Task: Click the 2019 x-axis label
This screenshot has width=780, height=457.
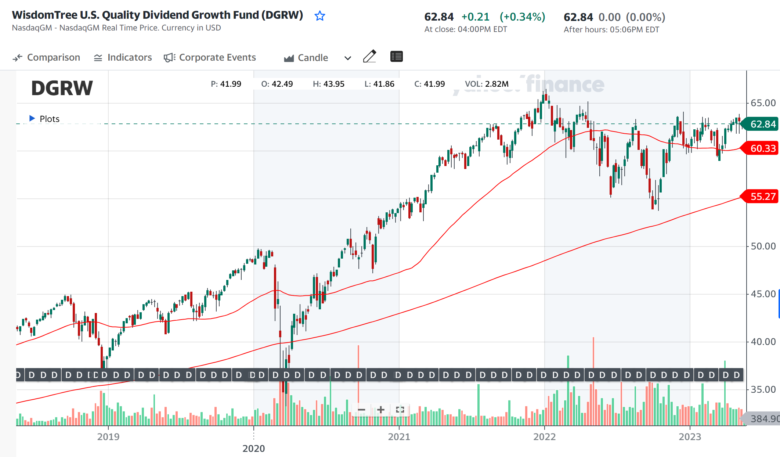Action: tap(108, 437)
